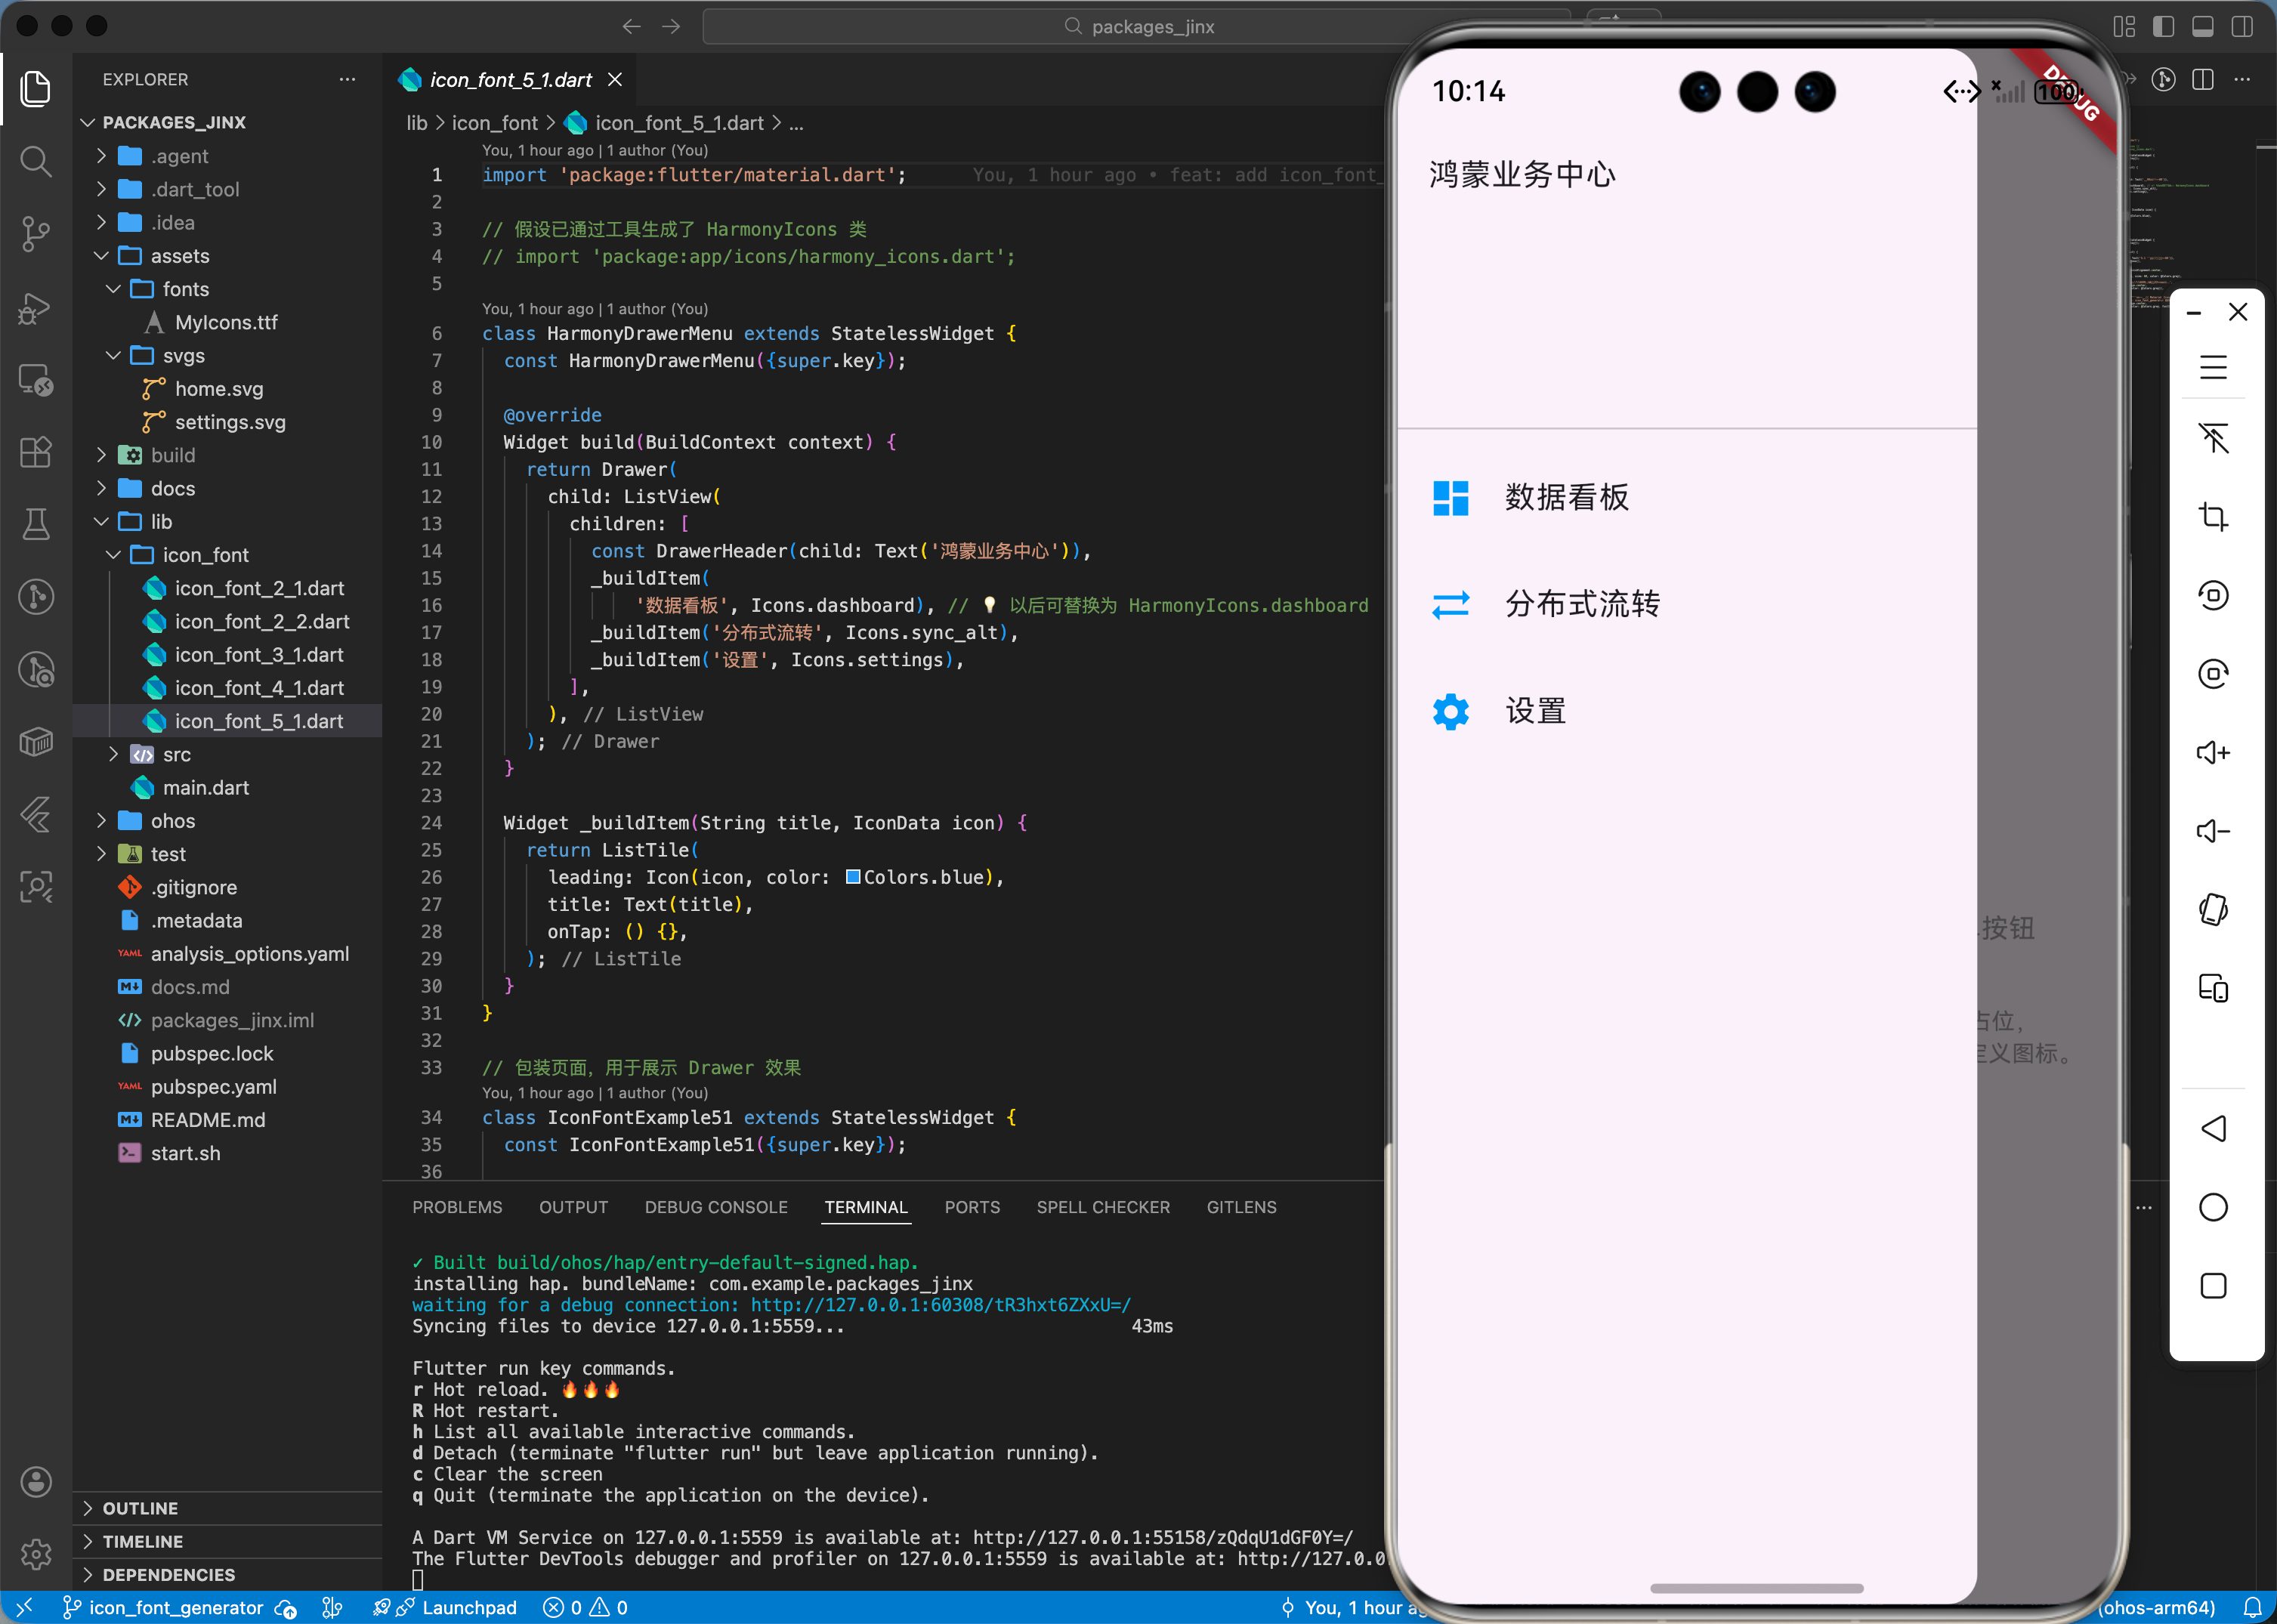Viewport: 2277px width, 1624px height.
Task: Switch to DEBUG CONSOLE tab
Action: (715, 1207)
